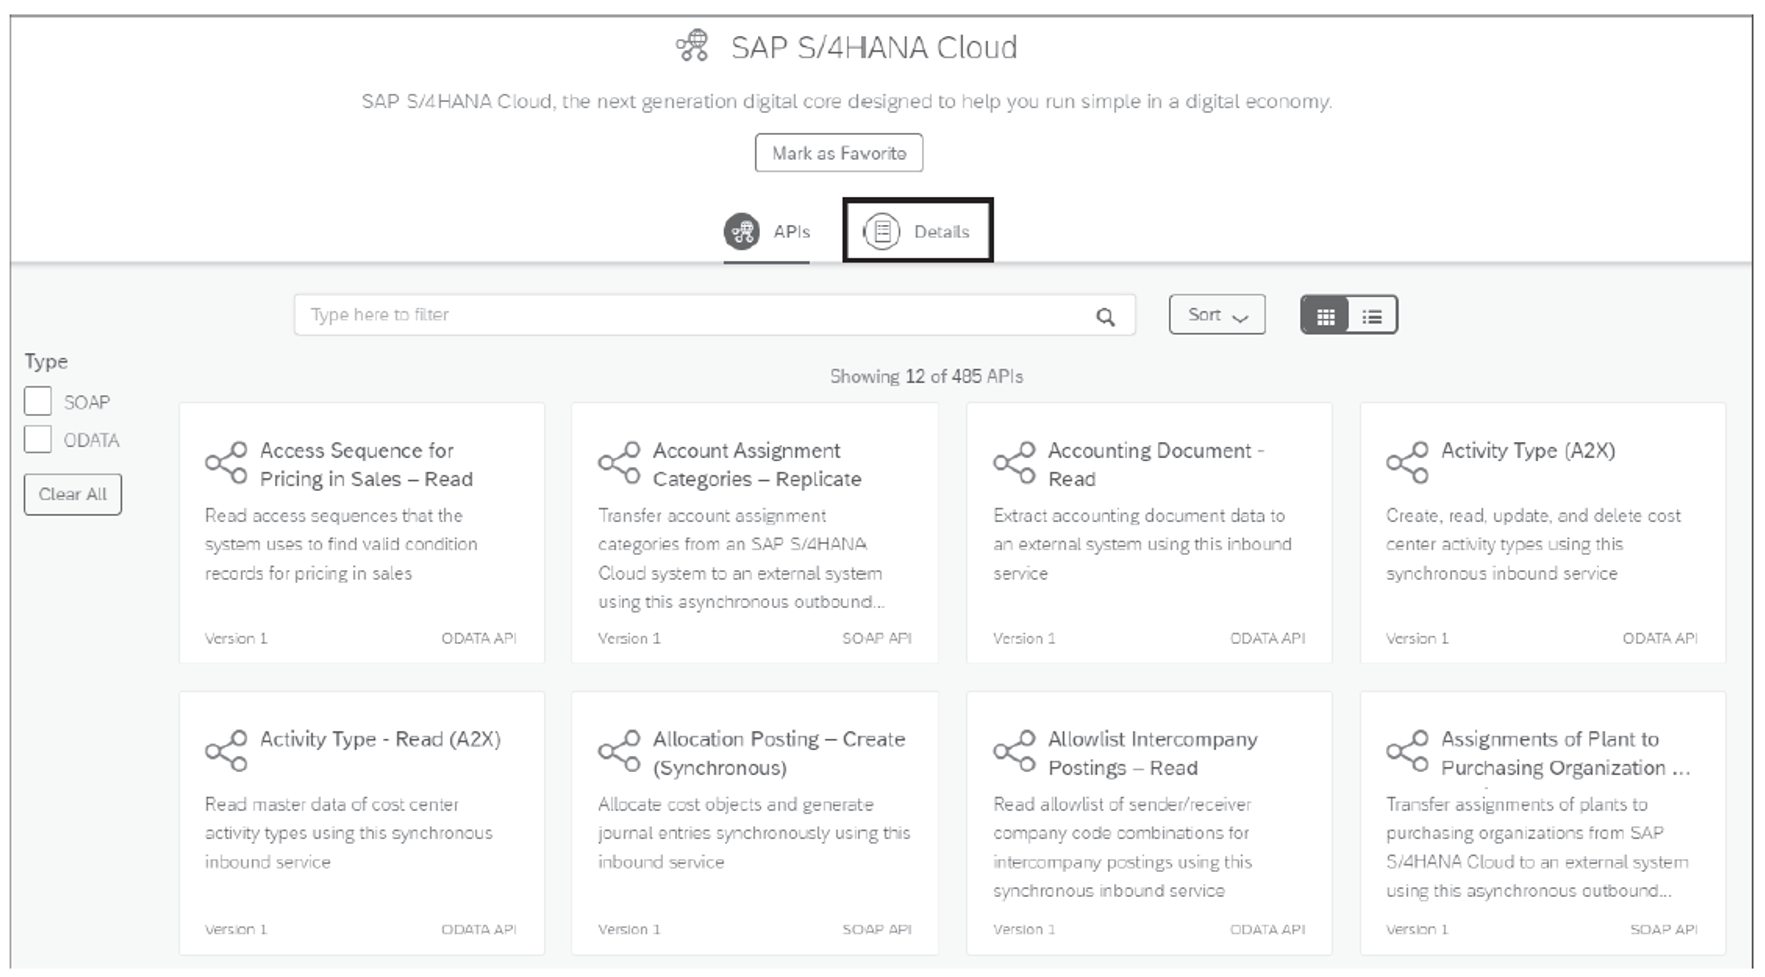The image size is (1765, 977).
Task: Click API icon on Account Assignment Categories card
Action: coord(619,462)
